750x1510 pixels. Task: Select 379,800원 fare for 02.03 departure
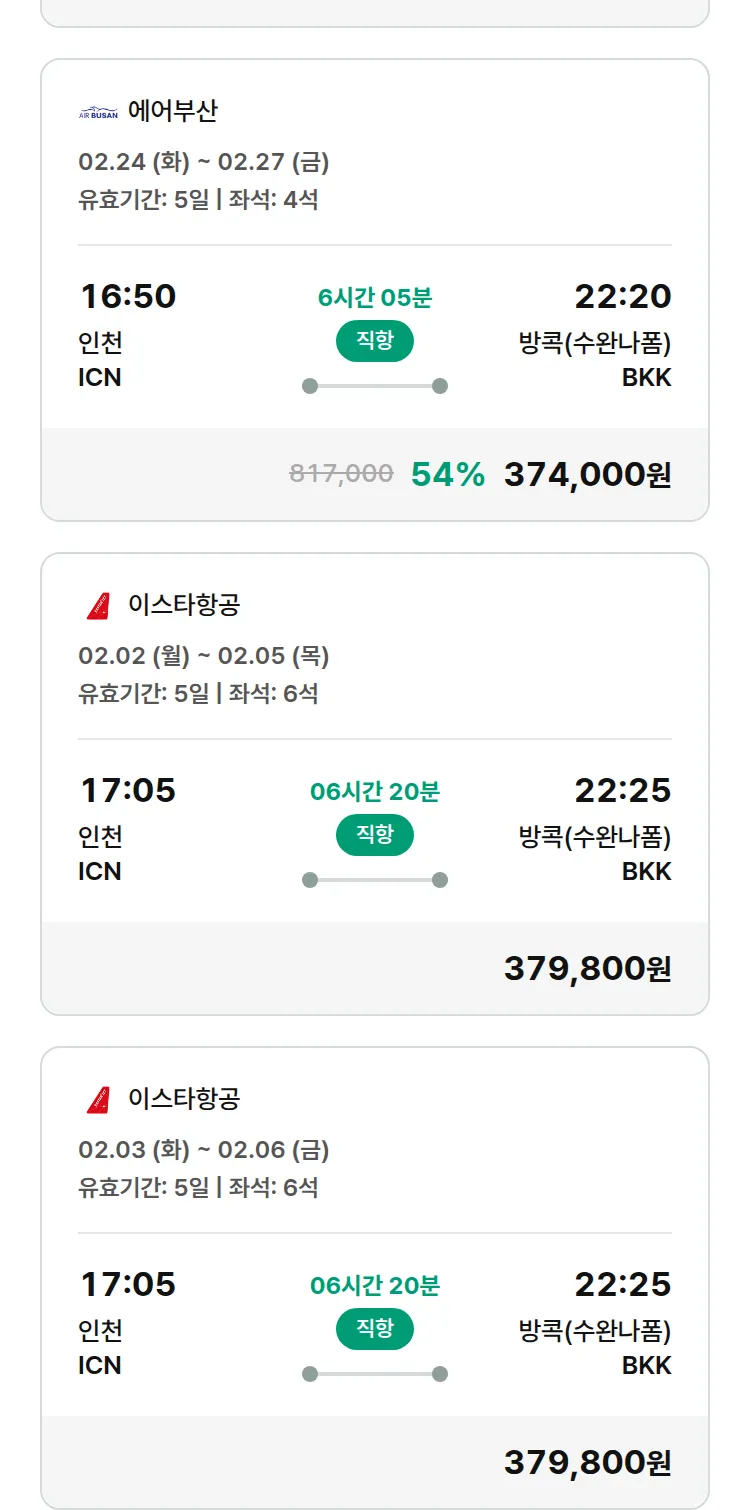pyautogui.click(x=587, y=1463)
